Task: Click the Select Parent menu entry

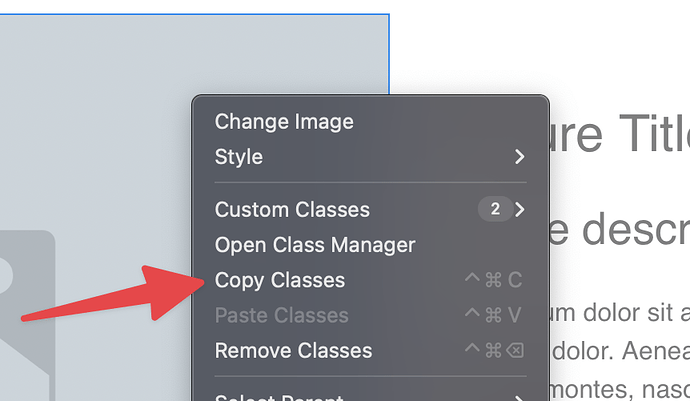Action: tap(280, 396)
